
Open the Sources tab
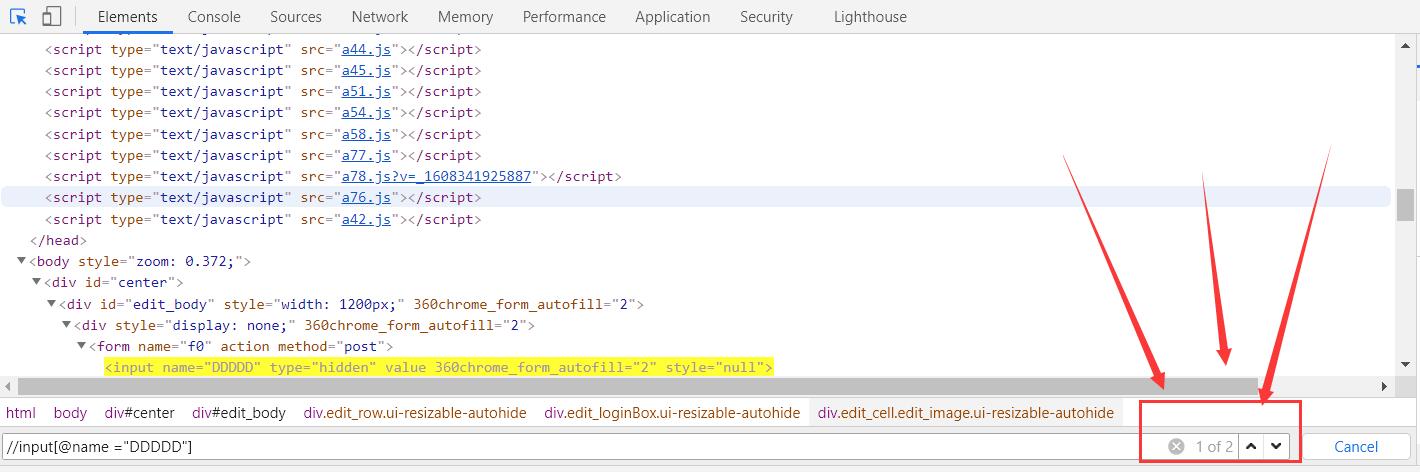[x=296, y=16]
